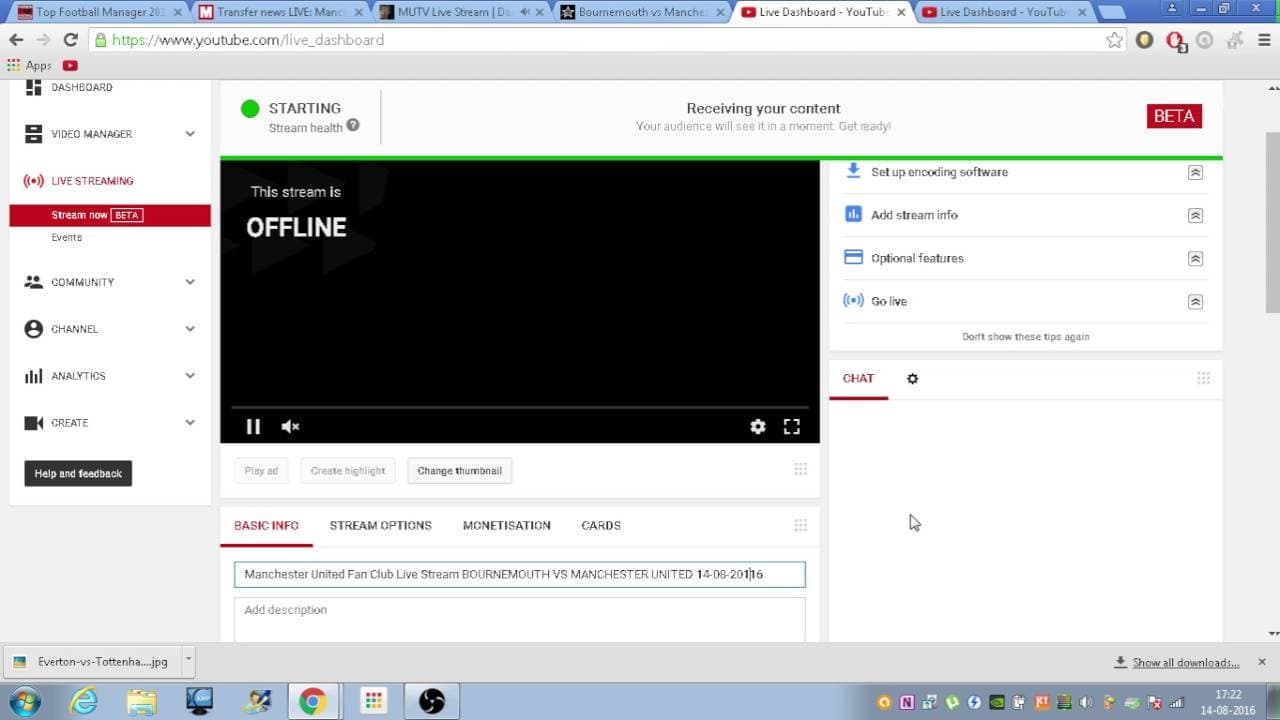Collapse the Set up encoding software tip

[x=1194, y=172]
